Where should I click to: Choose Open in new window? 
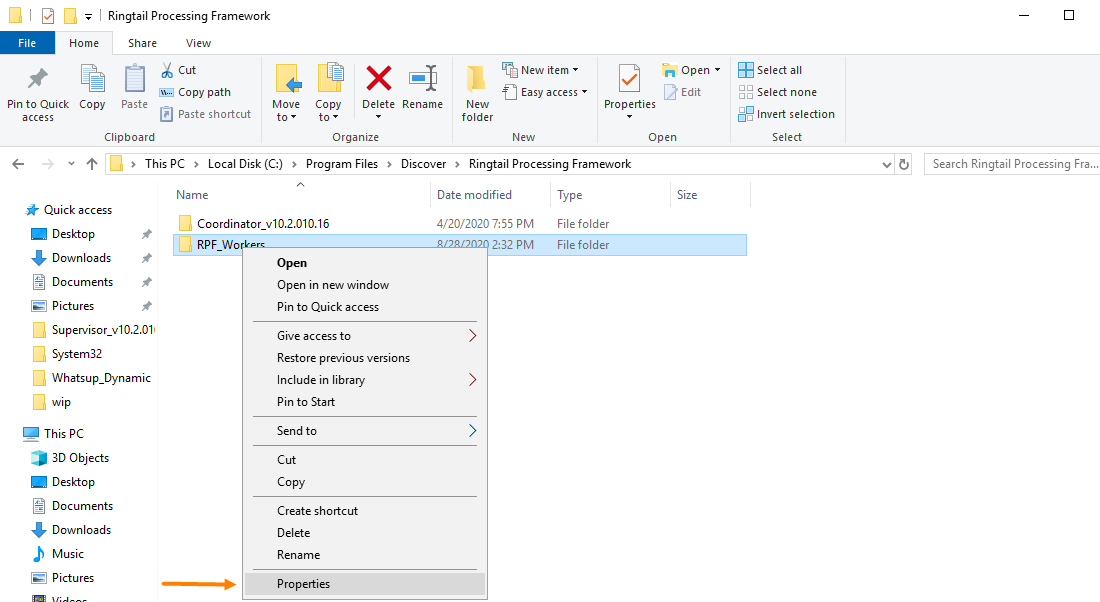coord(333,285)
